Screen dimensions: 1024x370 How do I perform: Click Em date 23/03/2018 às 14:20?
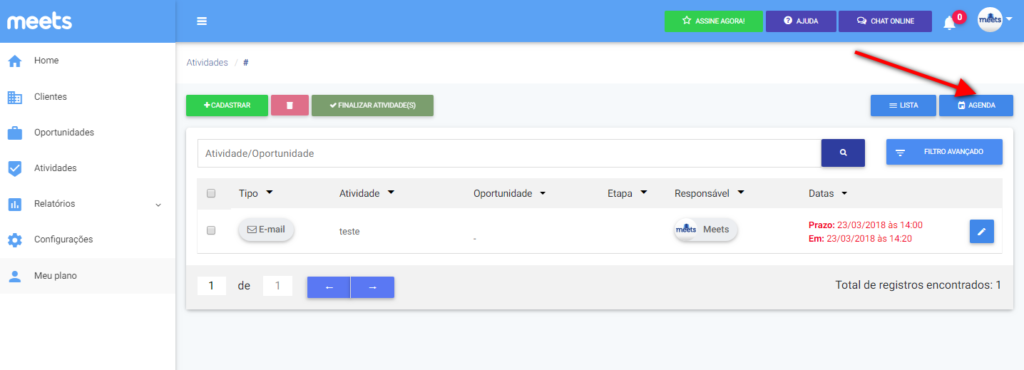point(860,238)
